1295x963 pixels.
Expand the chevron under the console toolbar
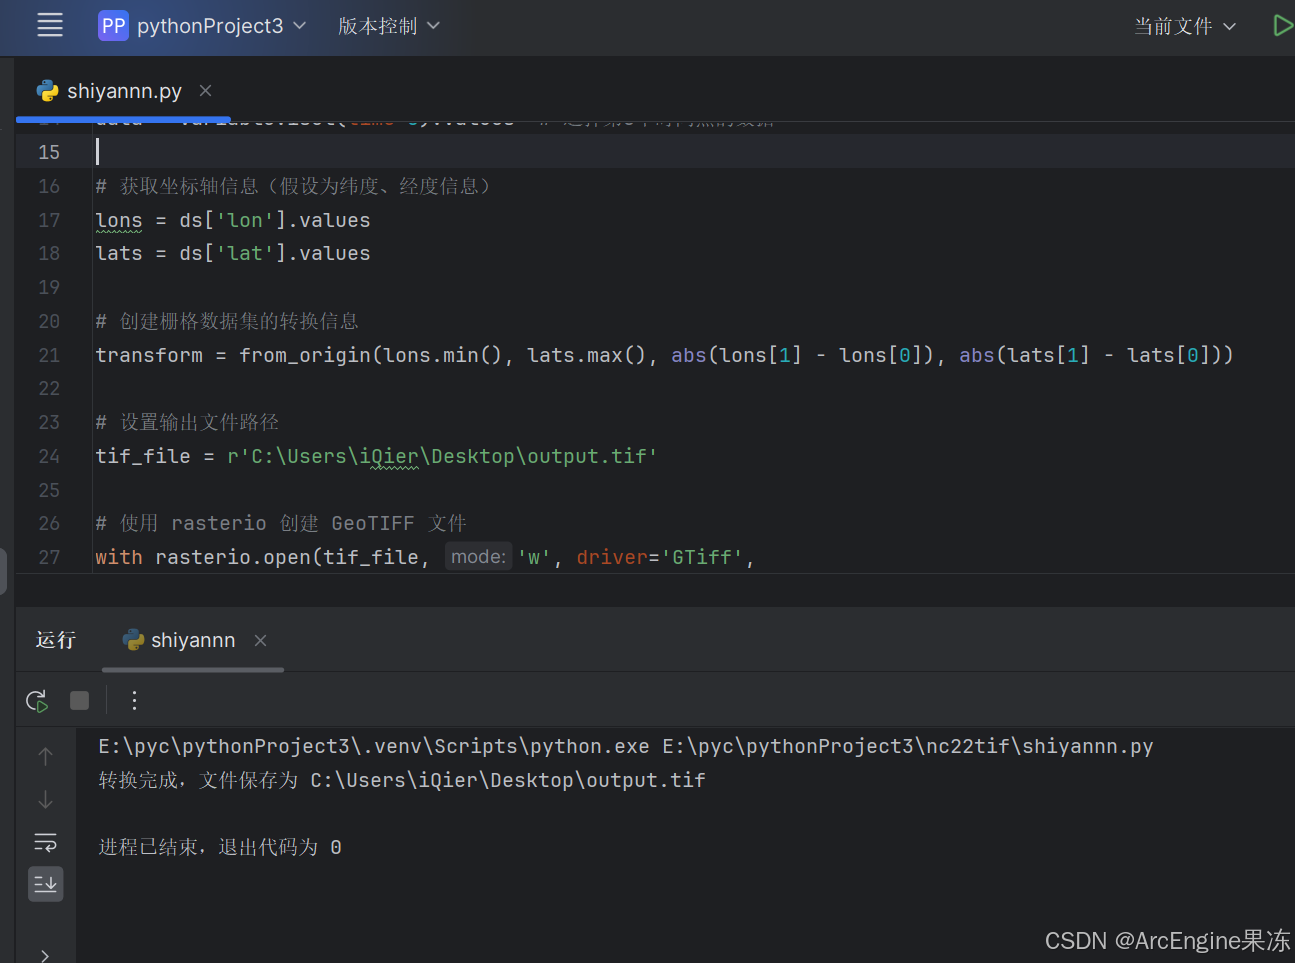coord(45,956)
